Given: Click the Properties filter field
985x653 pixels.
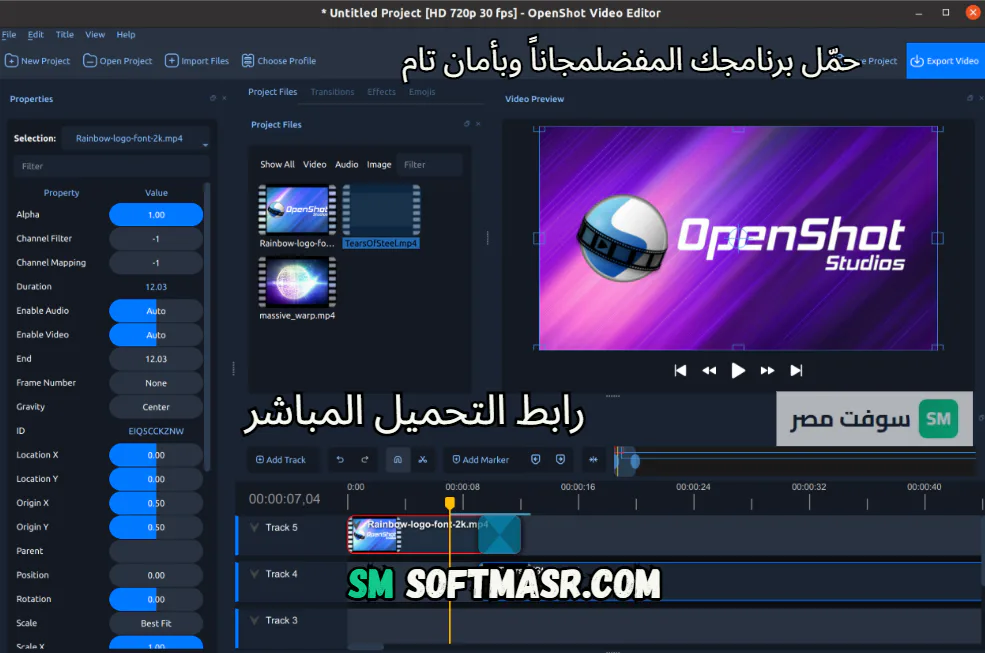Looking at the screenshot, I should [111, 167].
